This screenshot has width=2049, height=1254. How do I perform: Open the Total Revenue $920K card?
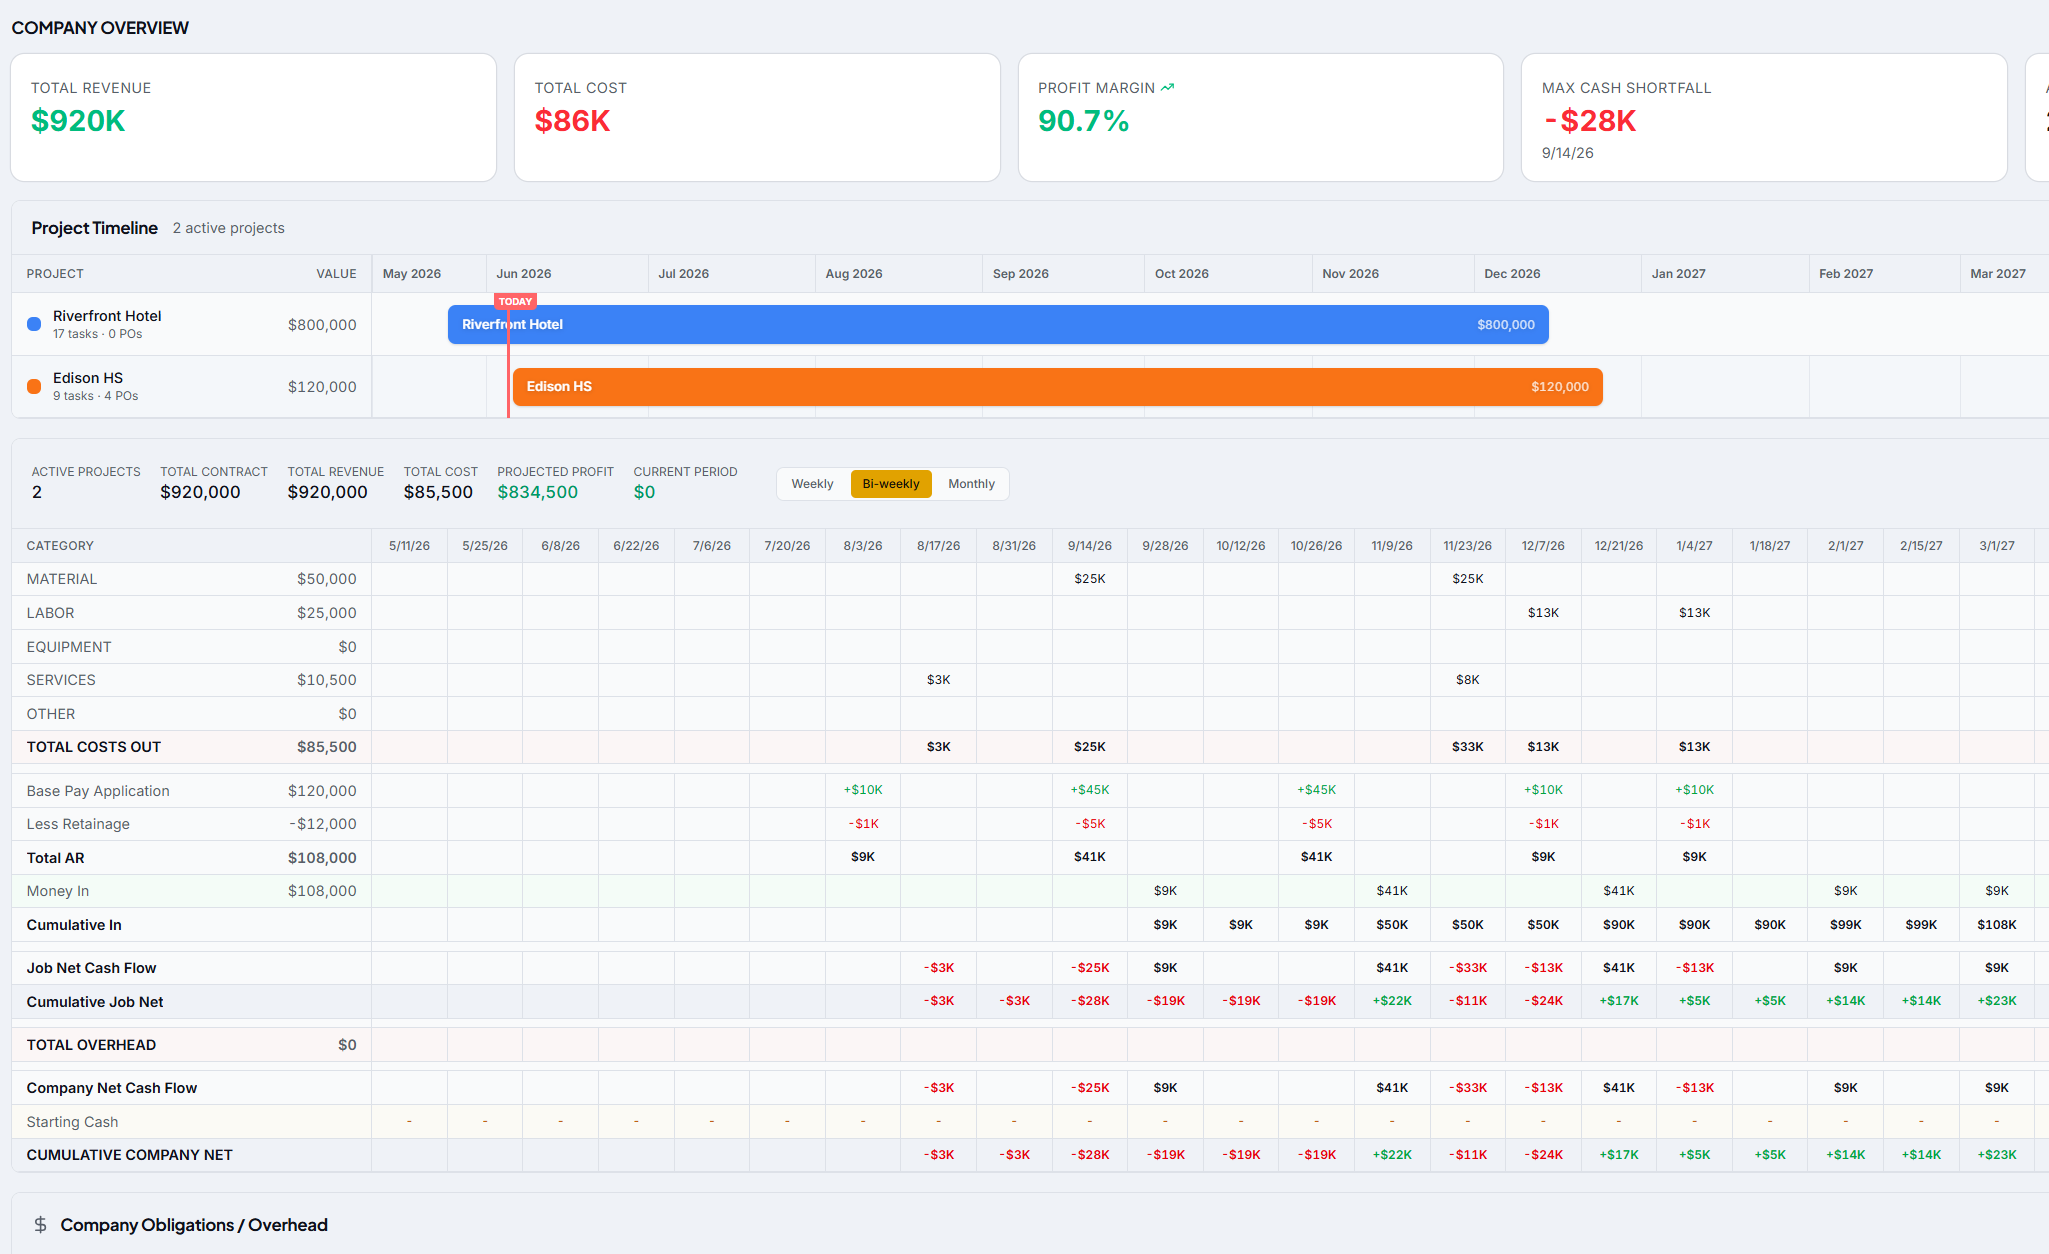pyautogui.click(x=253, y=118)
